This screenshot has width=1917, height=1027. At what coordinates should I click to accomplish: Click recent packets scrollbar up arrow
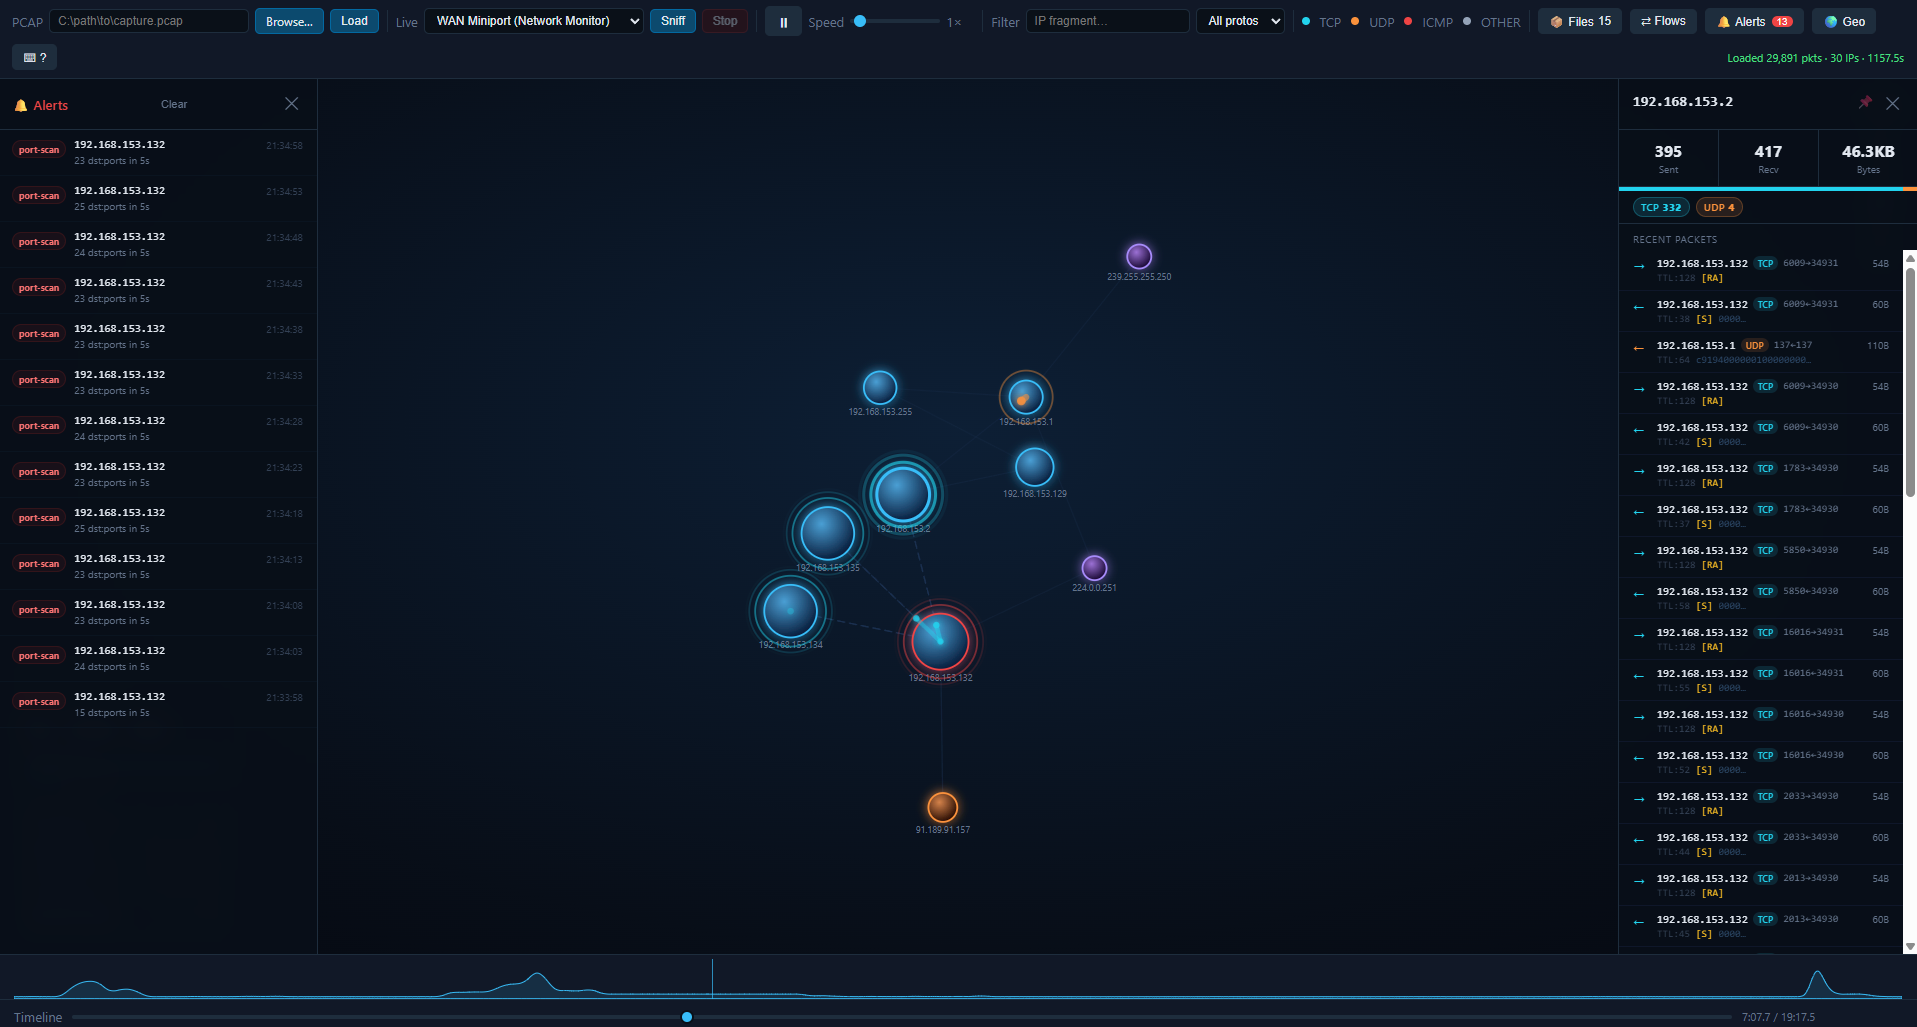1910,257
